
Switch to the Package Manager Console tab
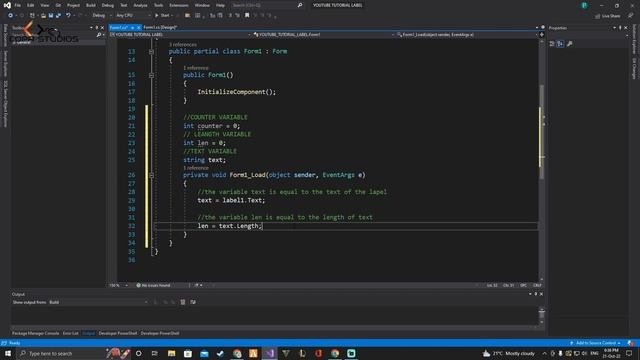pos(36,333)
